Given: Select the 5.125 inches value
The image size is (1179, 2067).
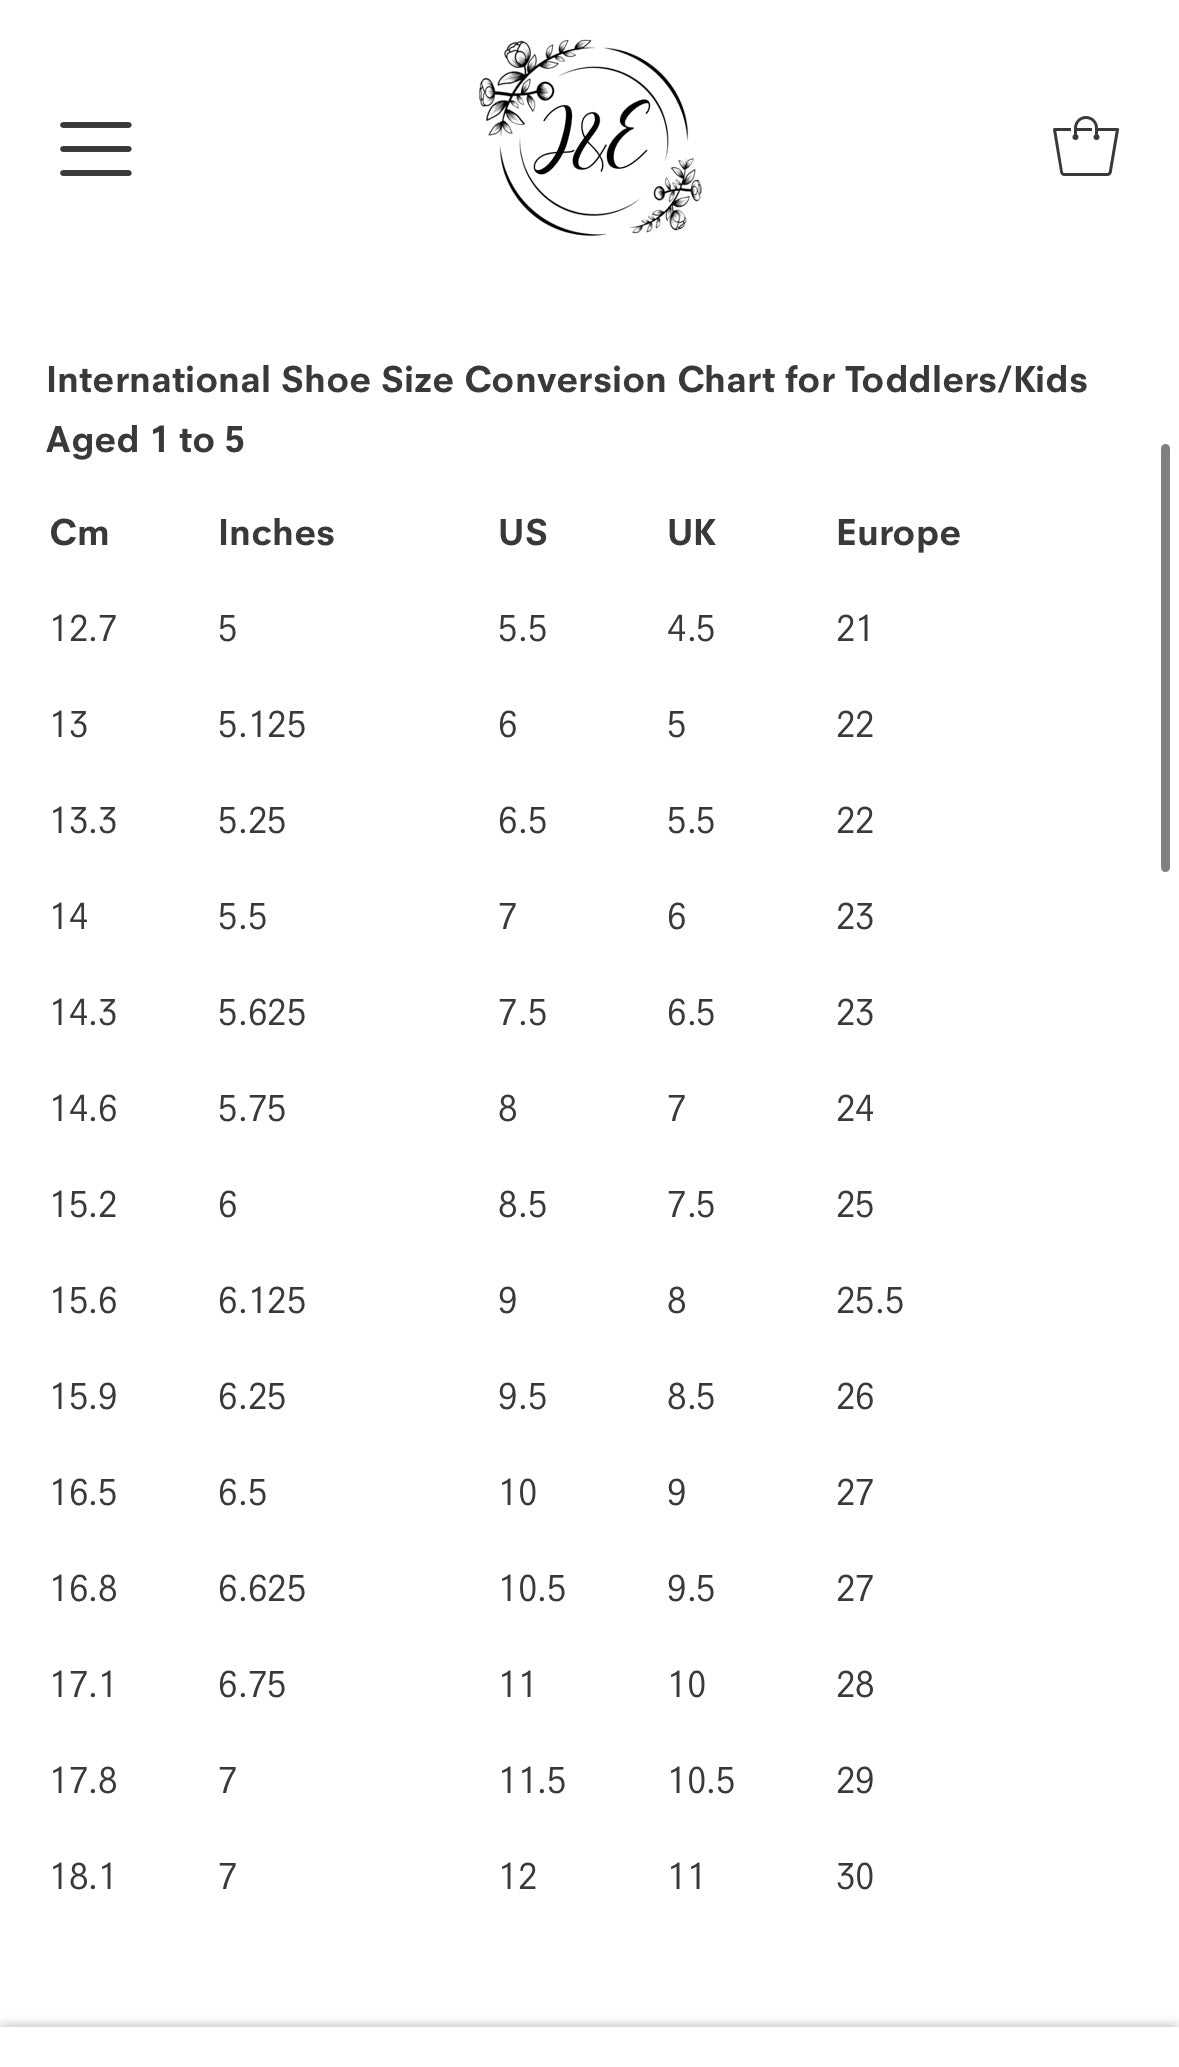Looking at the screenshot, I should tap(262, 725).
